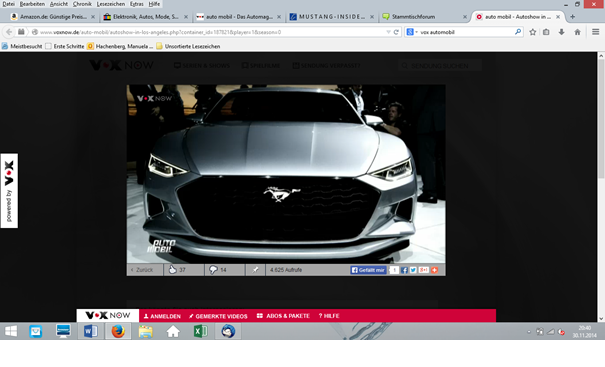Open HILFE in the red bar
The width and height of the screenshot is (605, 367).
pyautogui.click(x=329, y=316)
